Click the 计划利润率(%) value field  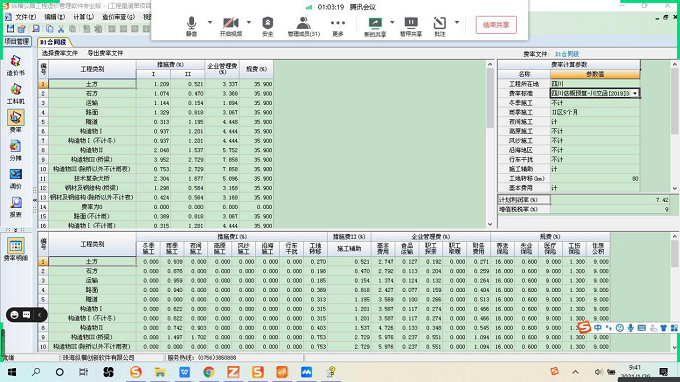[x=611, y=199]
